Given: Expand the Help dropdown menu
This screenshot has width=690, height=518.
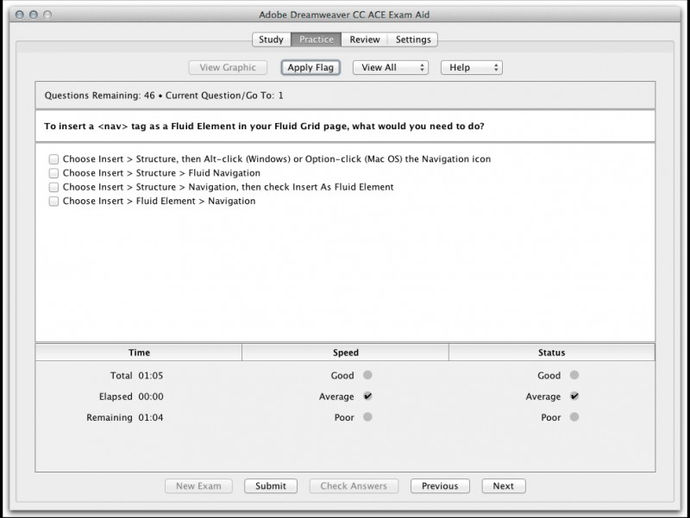Looking at the screenshot, I should (472, 67).
